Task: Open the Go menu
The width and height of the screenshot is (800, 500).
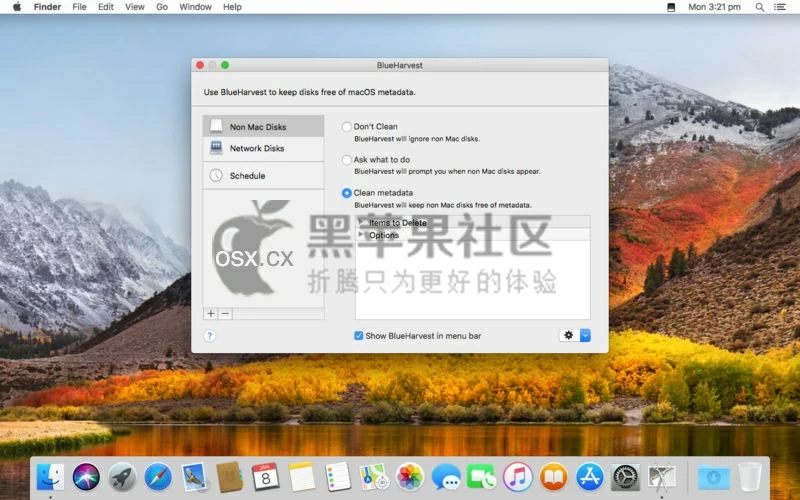Action: (162, 7)
